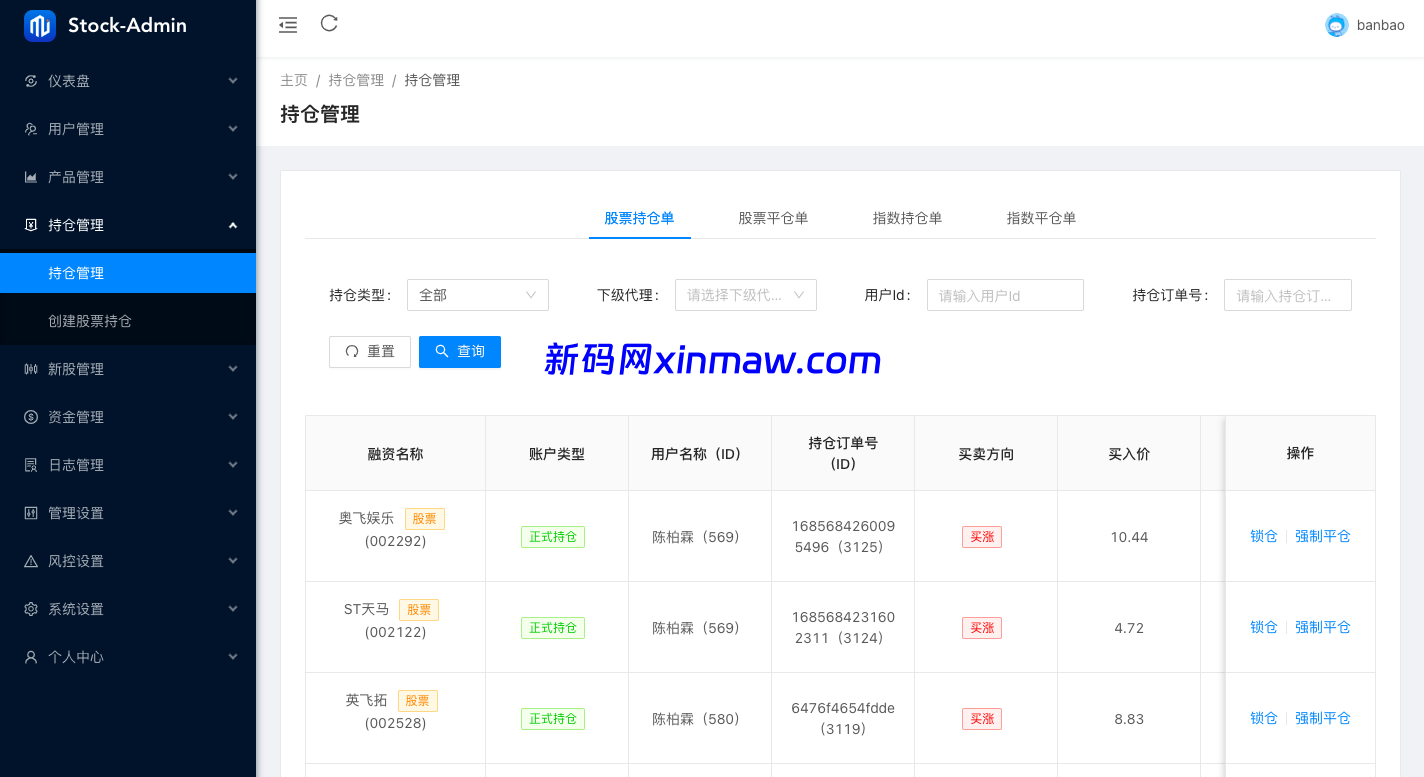Open 用户管理 sidebar menu
This screenshot has height=777, width=1424.
[128, 129]
